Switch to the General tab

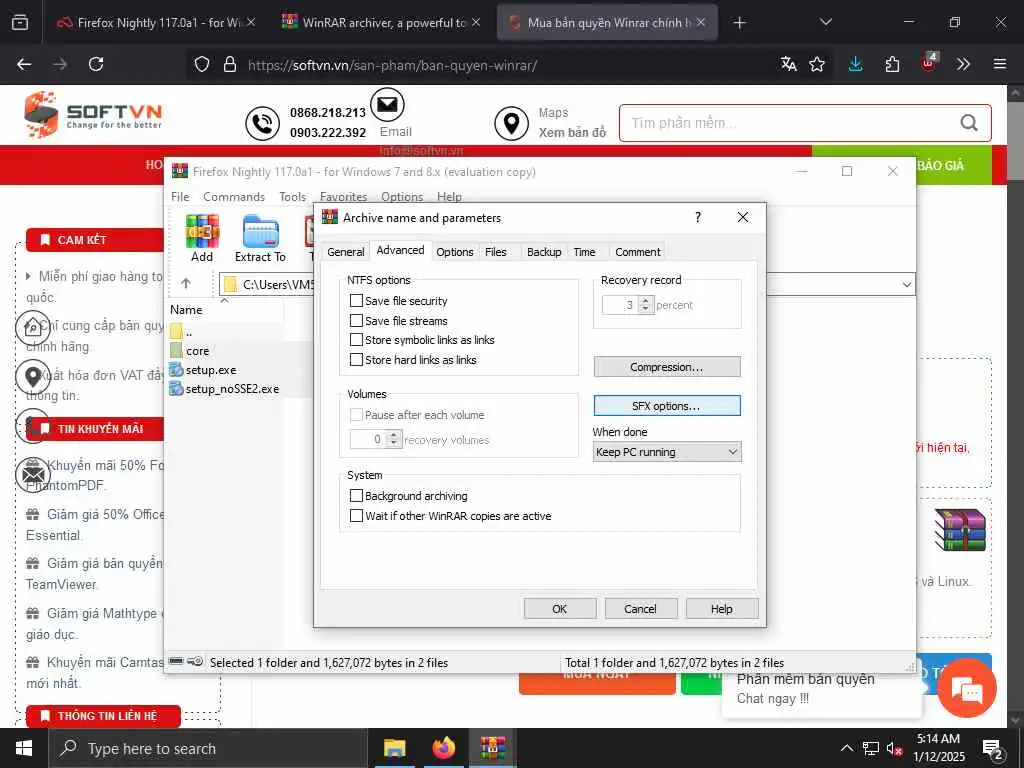[x=345, y=252]
